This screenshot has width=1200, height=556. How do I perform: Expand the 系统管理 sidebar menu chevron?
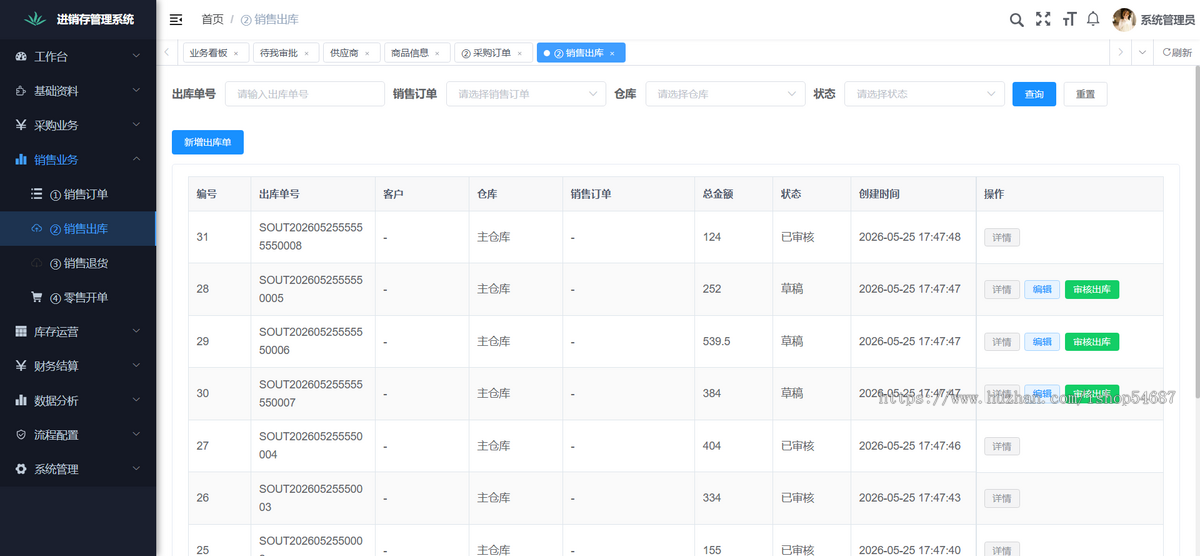(137, 469)
